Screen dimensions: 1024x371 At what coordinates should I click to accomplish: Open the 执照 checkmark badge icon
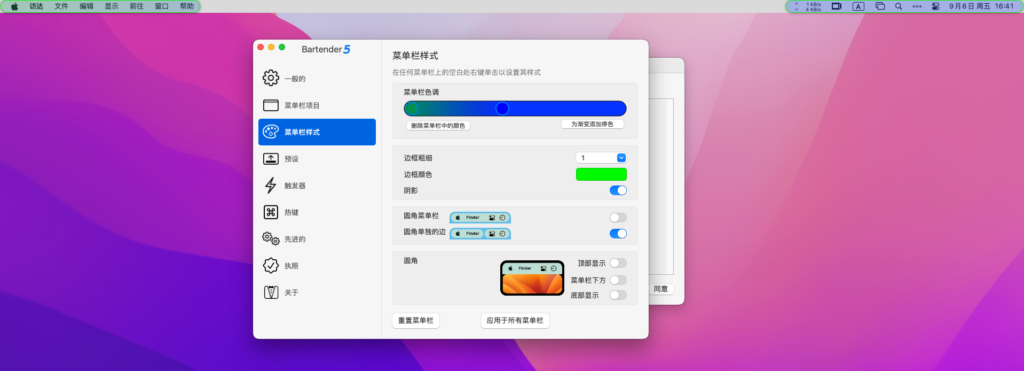tap(270, 266)
